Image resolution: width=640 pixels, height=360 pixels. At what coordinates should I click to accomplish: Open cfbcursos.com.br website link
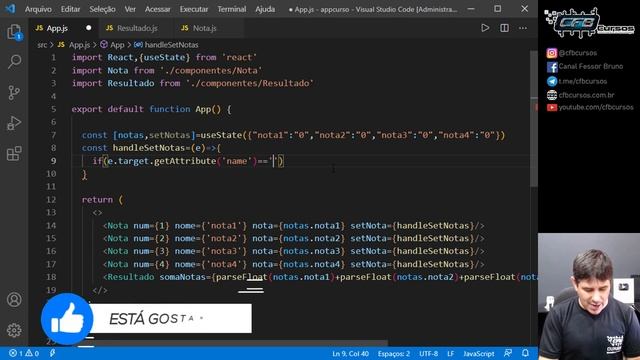point(586,95)
